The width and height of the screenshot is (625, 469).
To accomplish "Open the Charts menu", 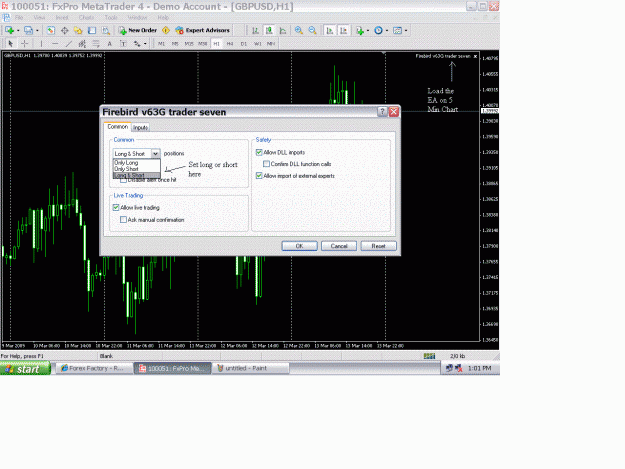I will point(86,18).
